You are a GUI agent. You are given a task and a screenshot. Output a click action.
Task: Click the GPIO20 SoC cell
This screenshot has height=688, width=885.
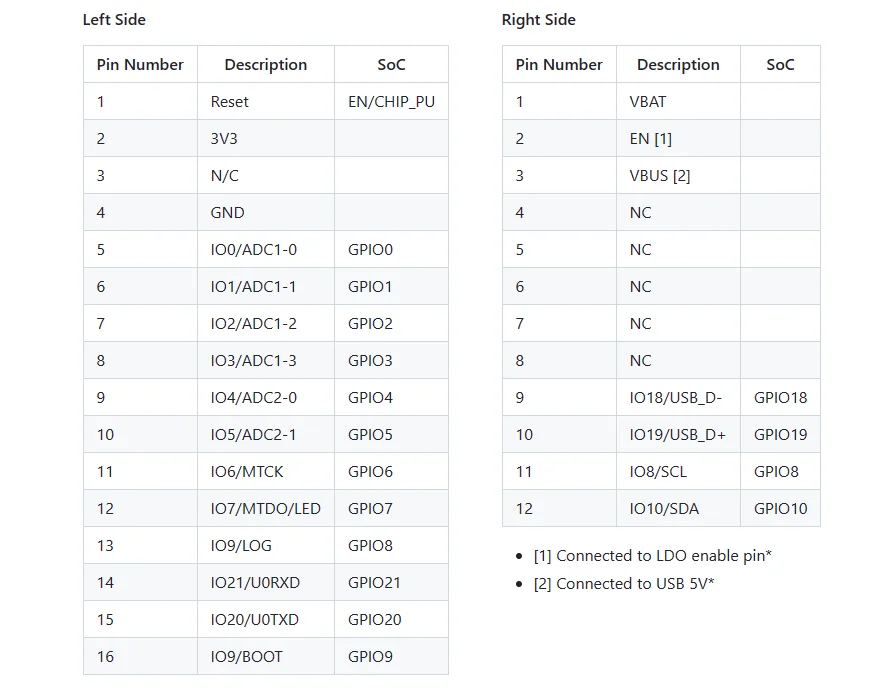pos(375,620)
